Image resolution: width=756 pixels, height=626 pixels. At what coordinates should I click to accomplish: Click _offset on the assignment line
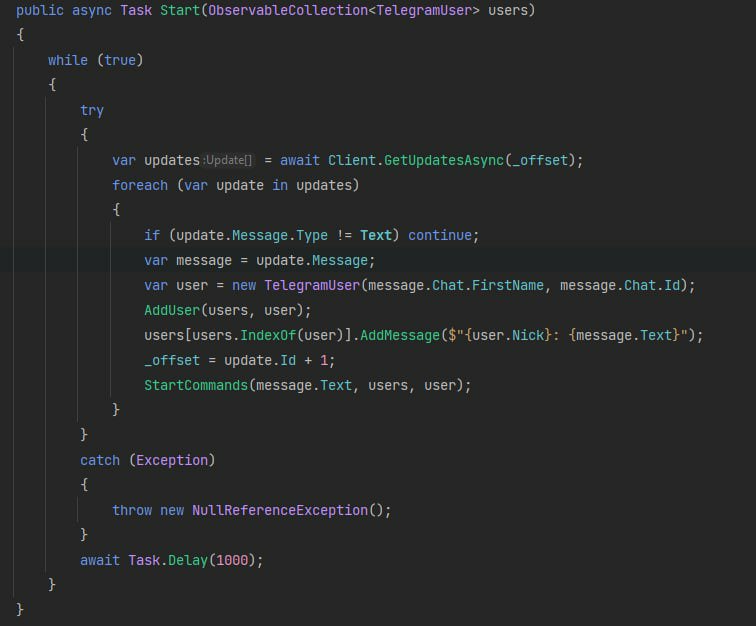[x=172, y=360]
